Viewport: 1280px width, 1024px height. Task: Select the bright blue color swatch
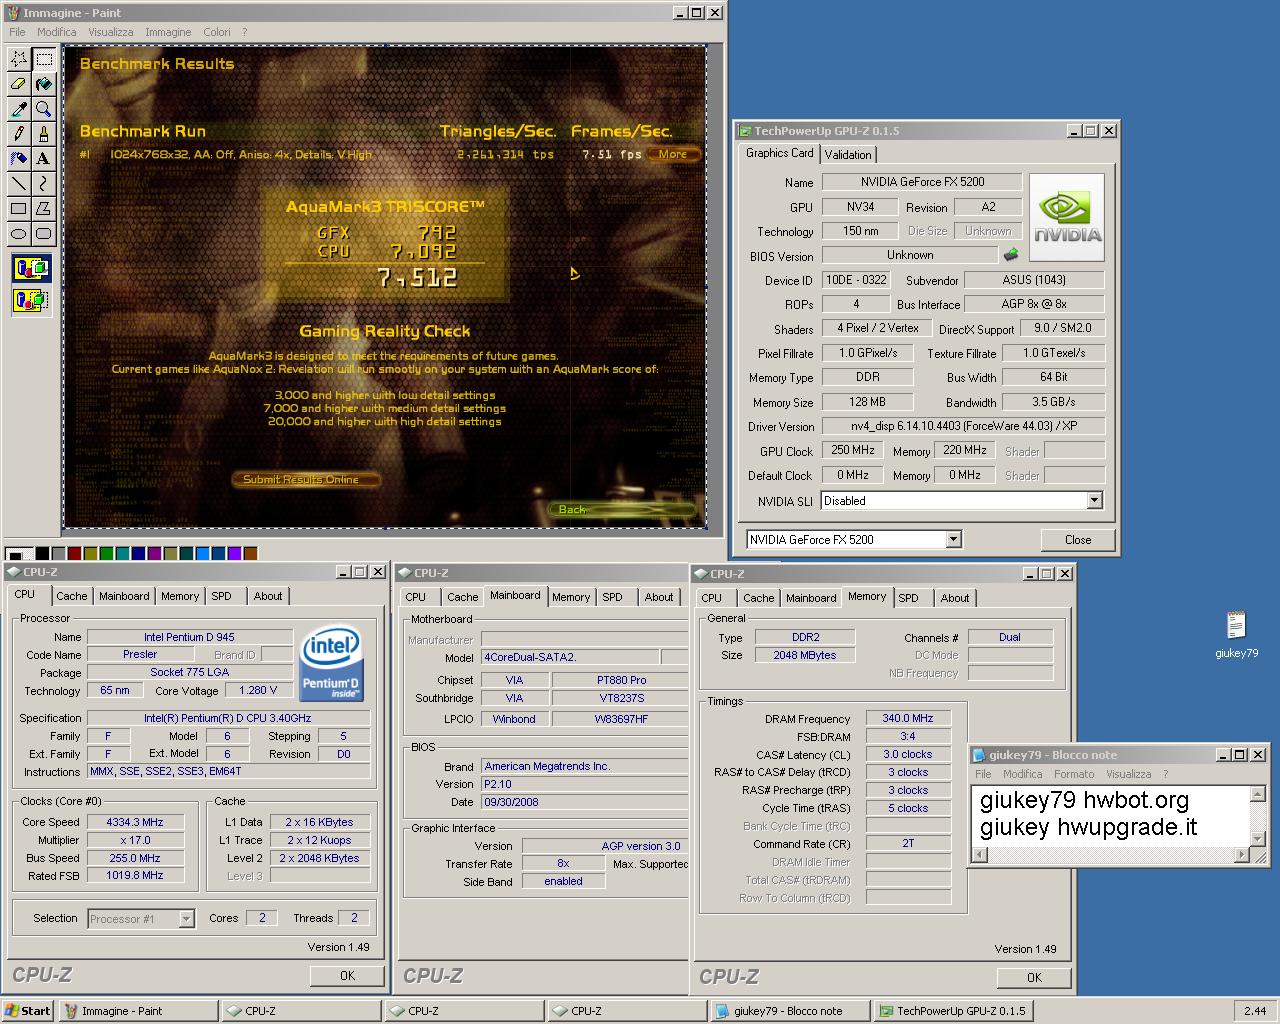(202, 553)
